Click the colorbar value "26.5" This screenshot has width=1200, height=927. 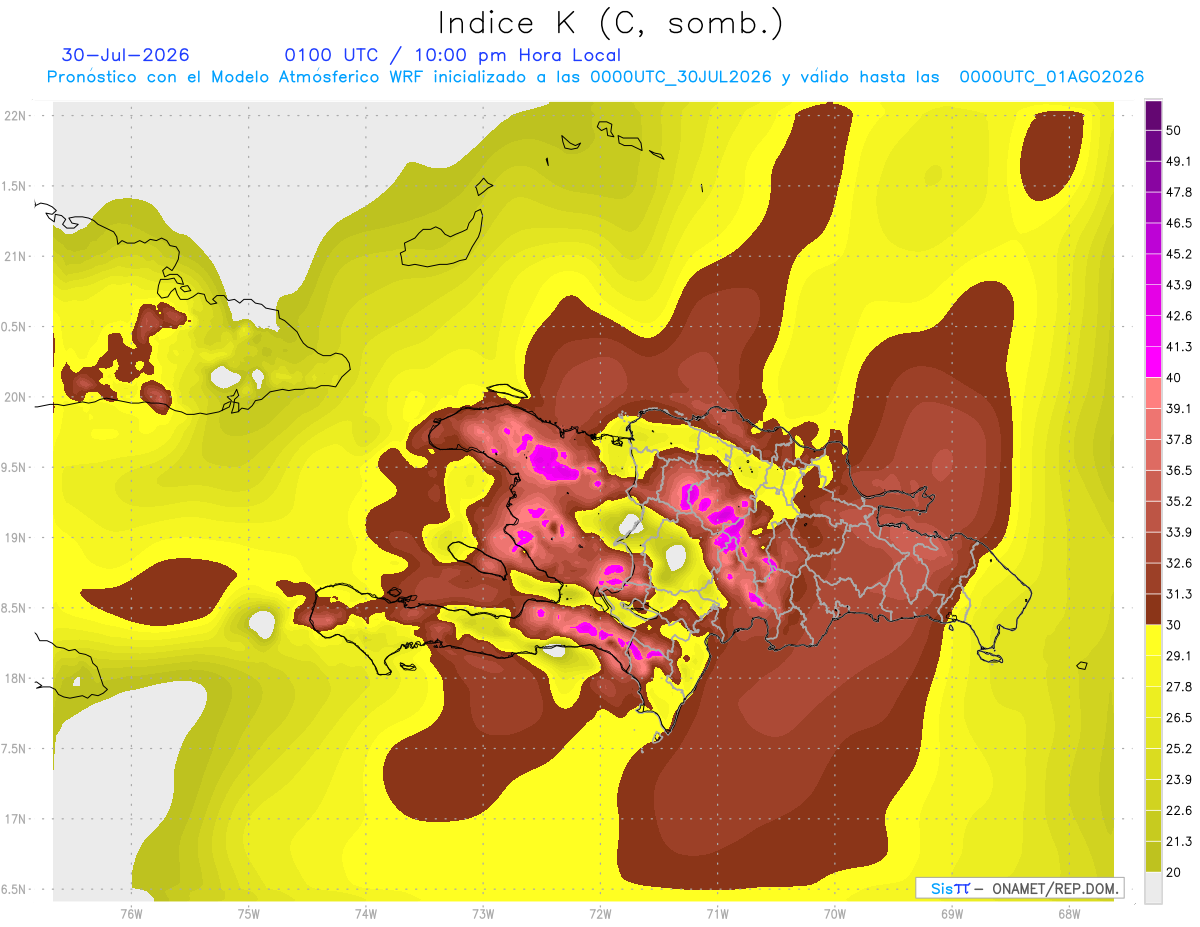point(1179,718)
